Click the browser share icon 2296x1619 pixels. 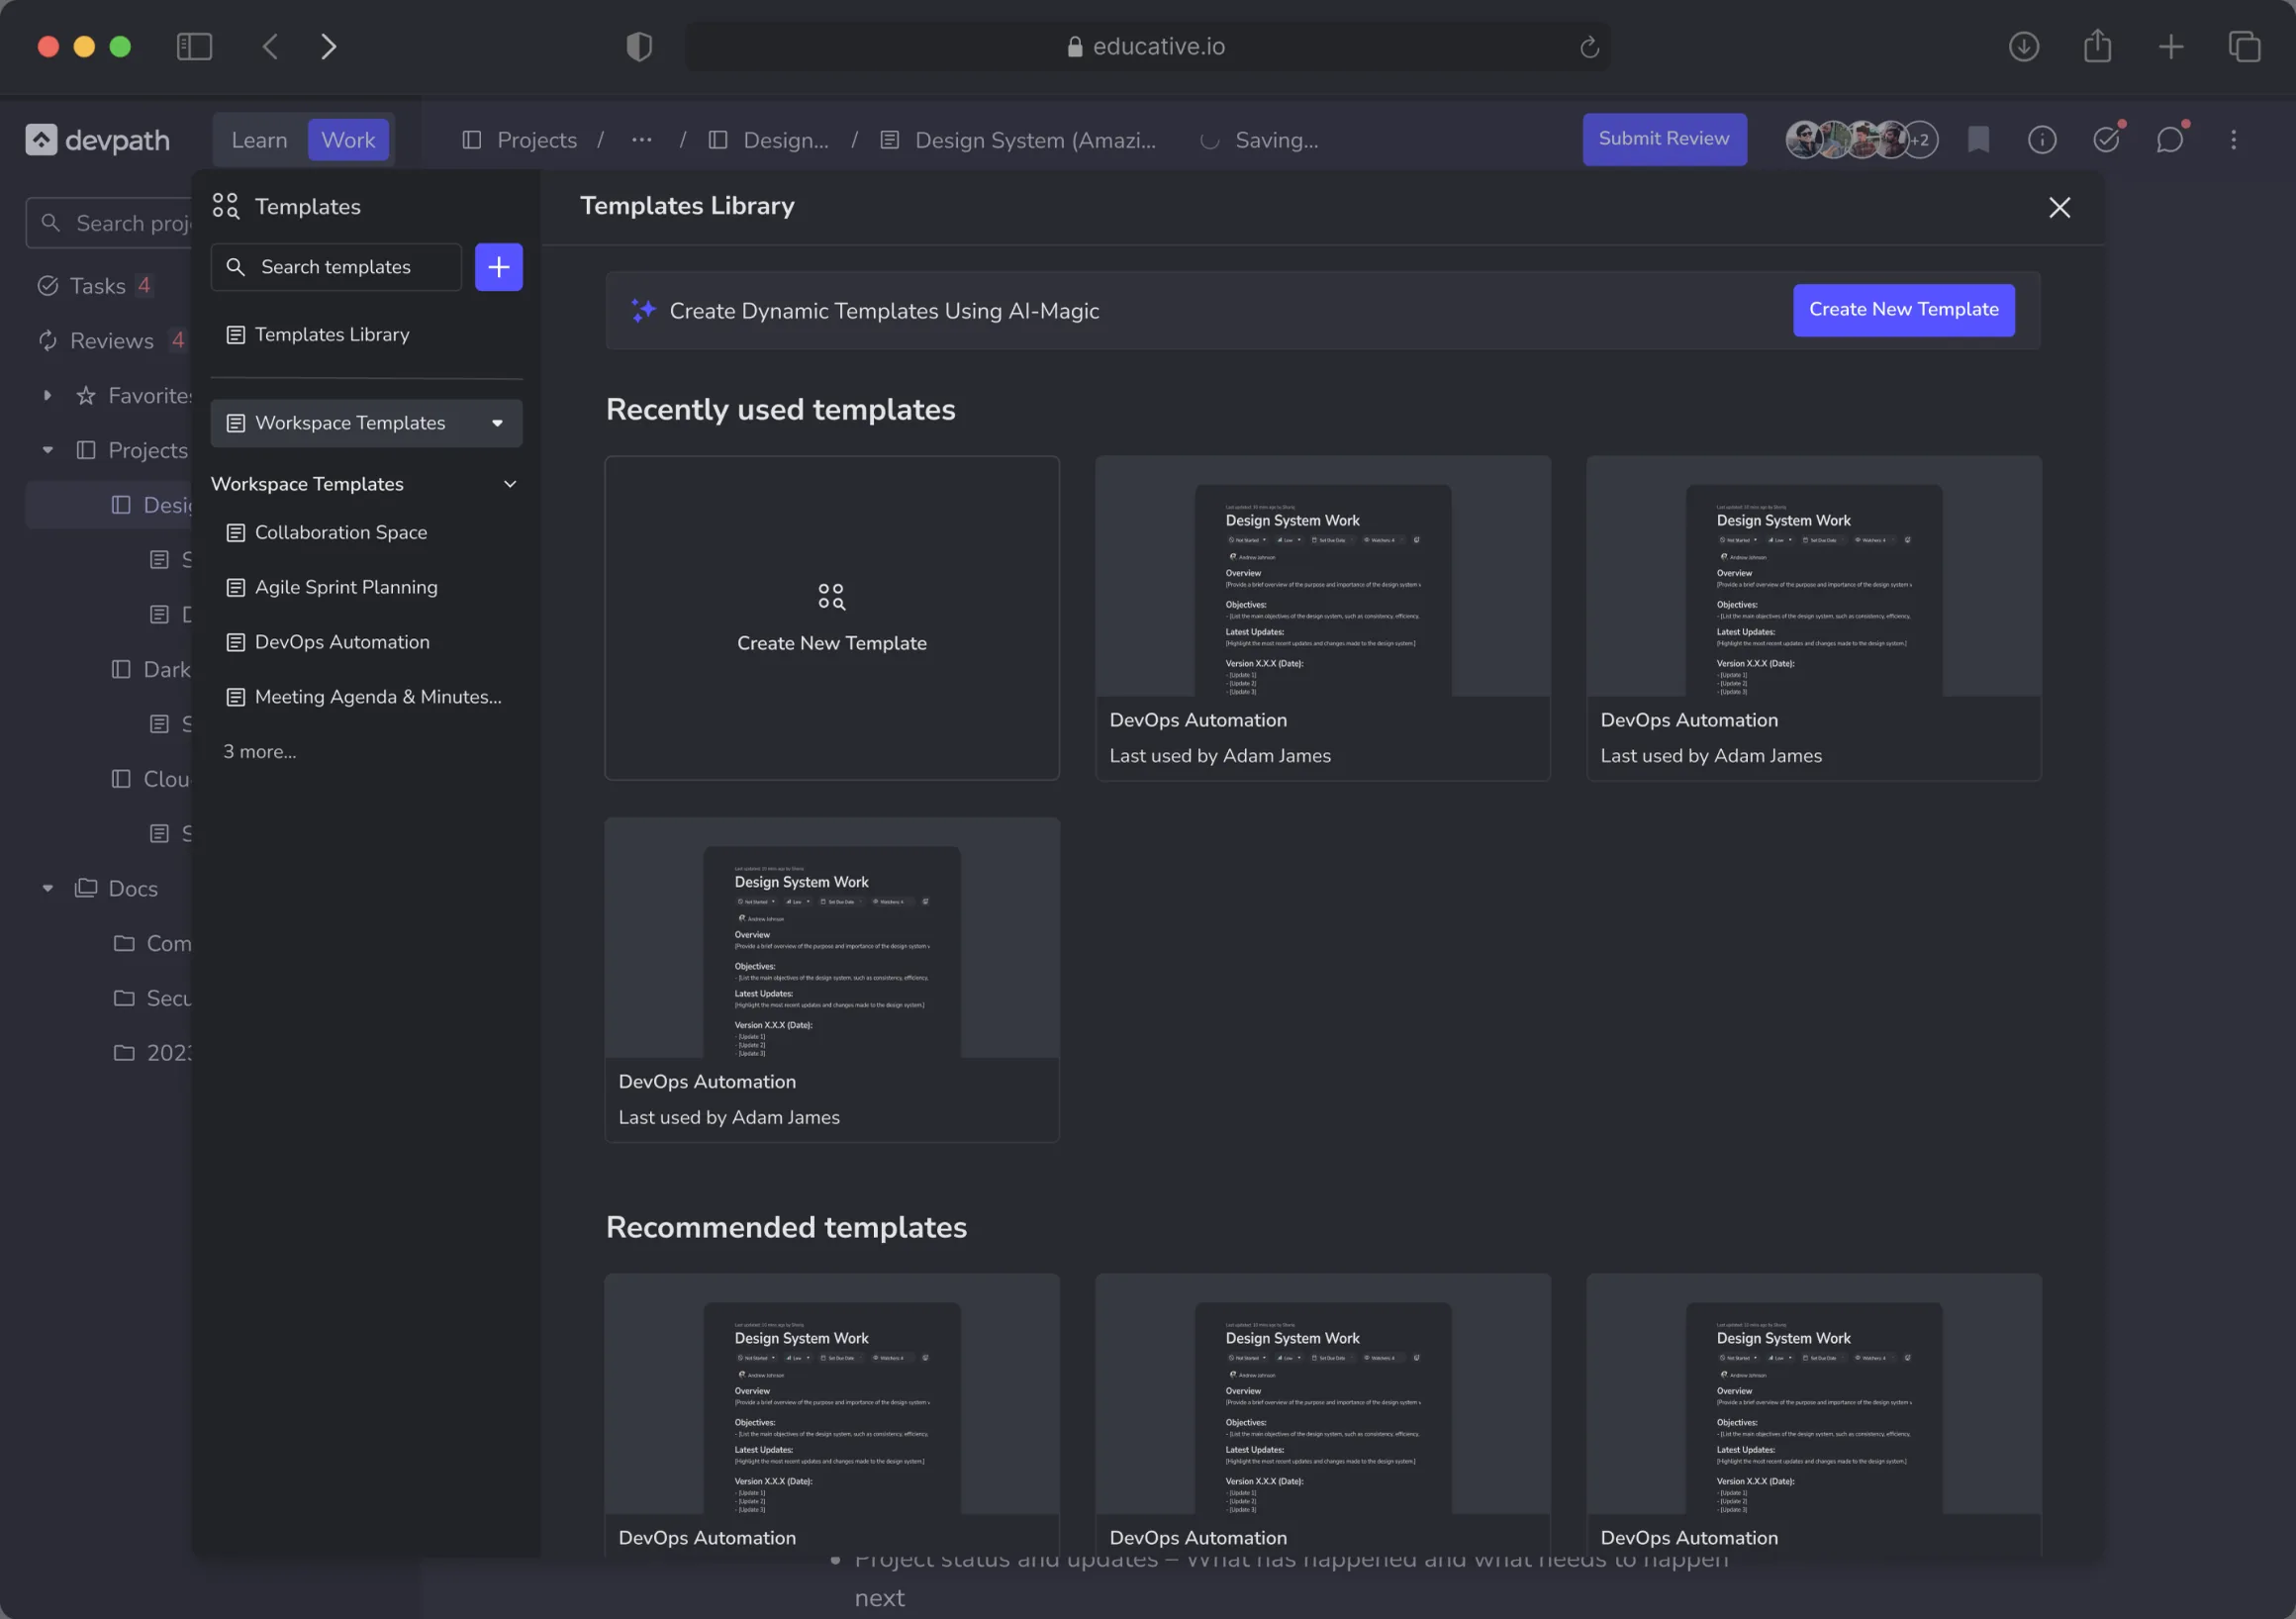pyautogui.click(x=2098, y=46)
